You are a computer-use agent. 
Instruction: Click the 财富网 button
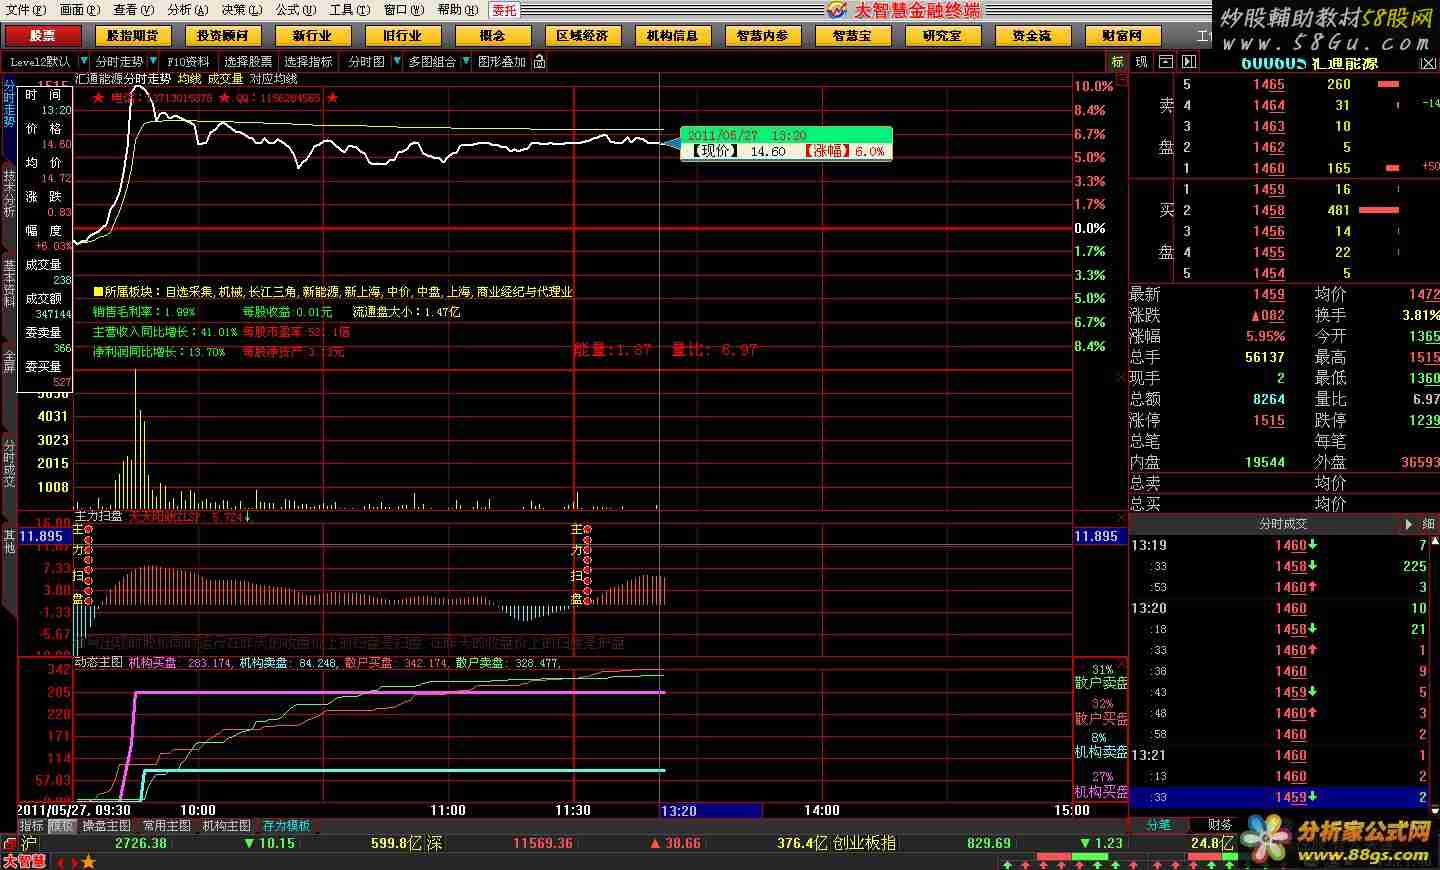click(1122, 35)
